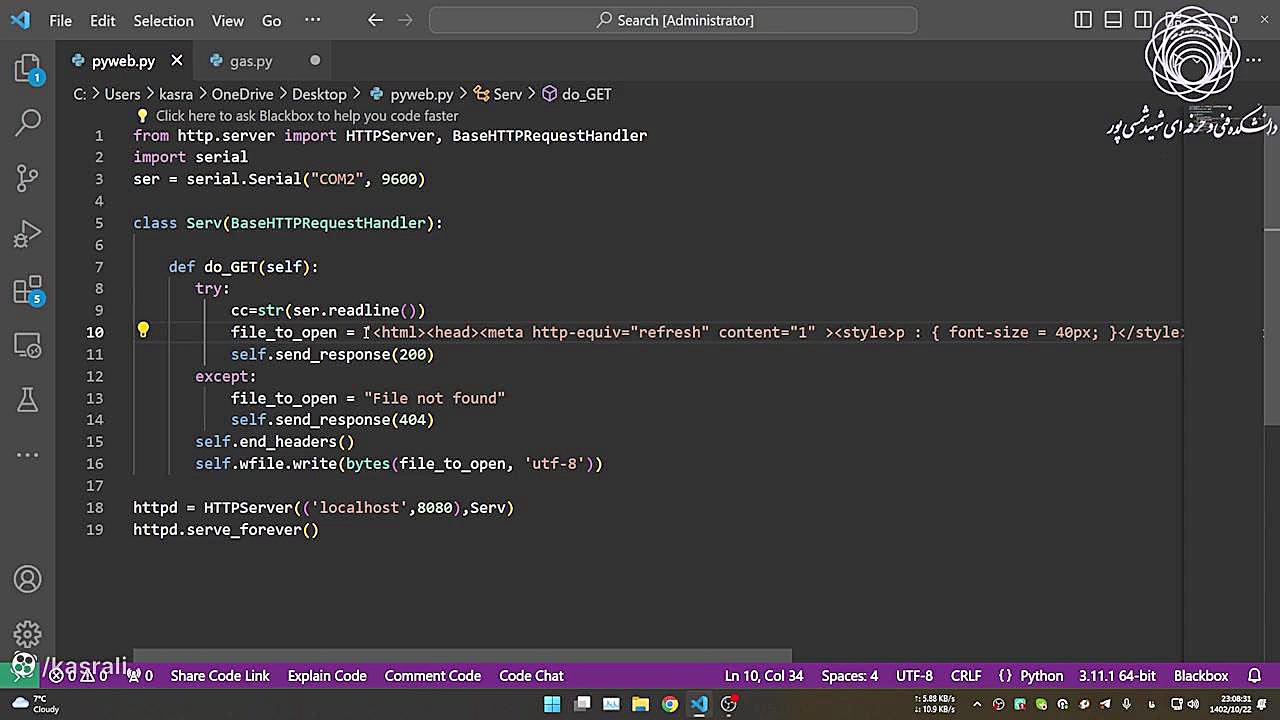Open the Extensions view
Image resolution: width=1280 pixels, height=720 pixels.
pos(28,291)
